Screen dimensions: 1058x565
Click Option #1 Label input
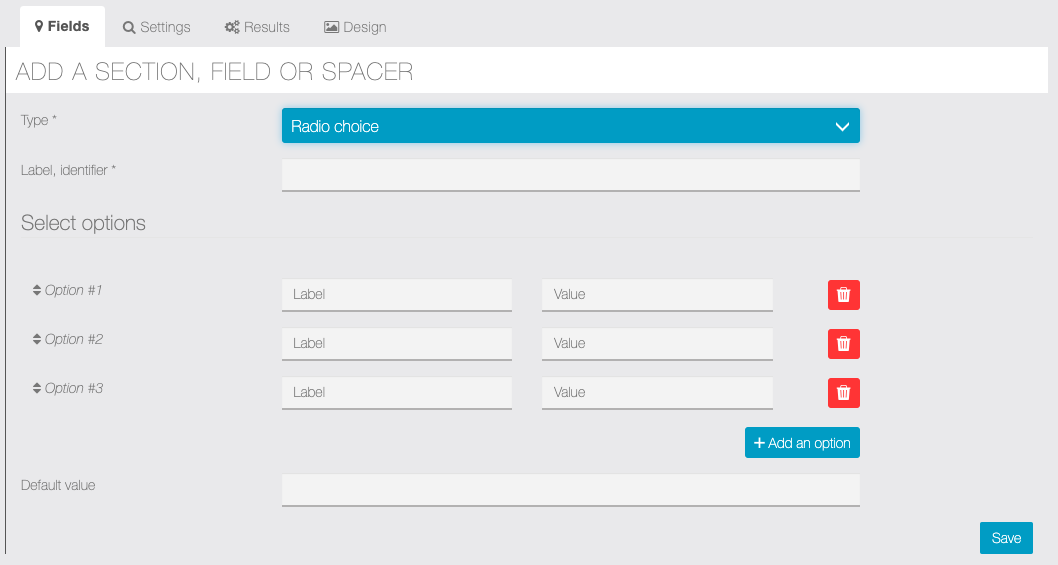pyautogui.click(x=396, y=295)
